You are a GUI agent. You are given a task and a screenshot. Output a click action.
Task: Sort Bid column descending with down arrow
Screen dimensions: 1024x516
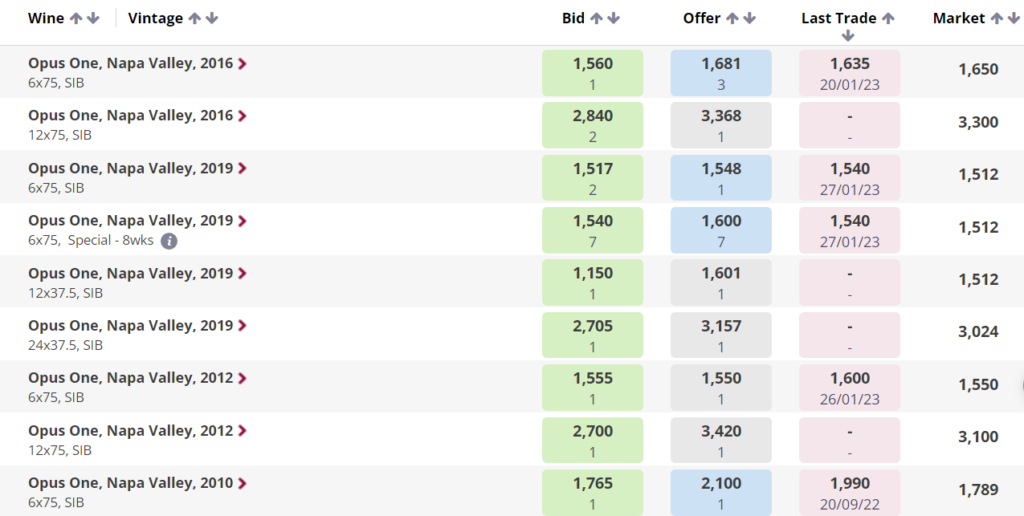[x=613, y=18]
